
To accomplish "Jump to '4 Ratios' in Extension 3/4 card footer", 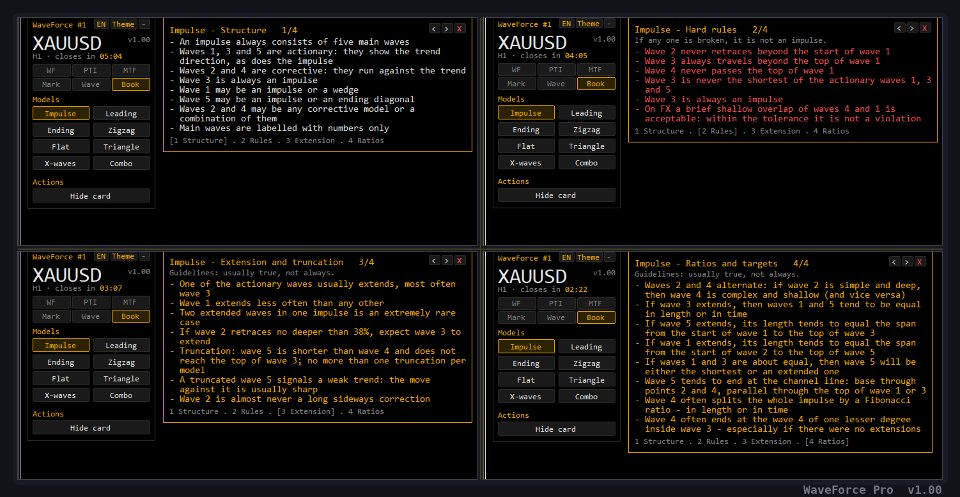I will coord(366,411).
